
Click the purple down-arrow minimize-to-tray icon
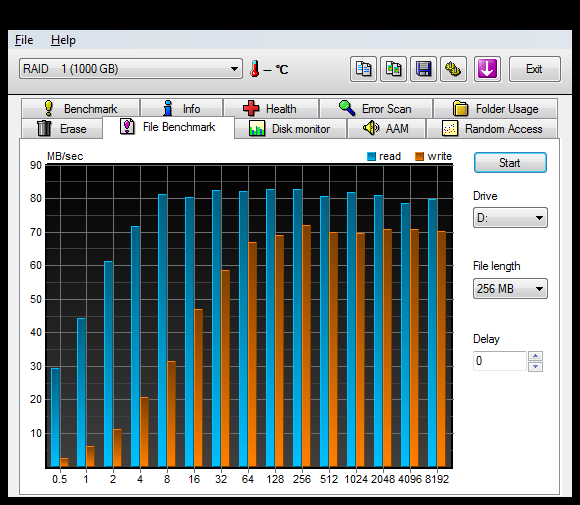pos(487,69)
